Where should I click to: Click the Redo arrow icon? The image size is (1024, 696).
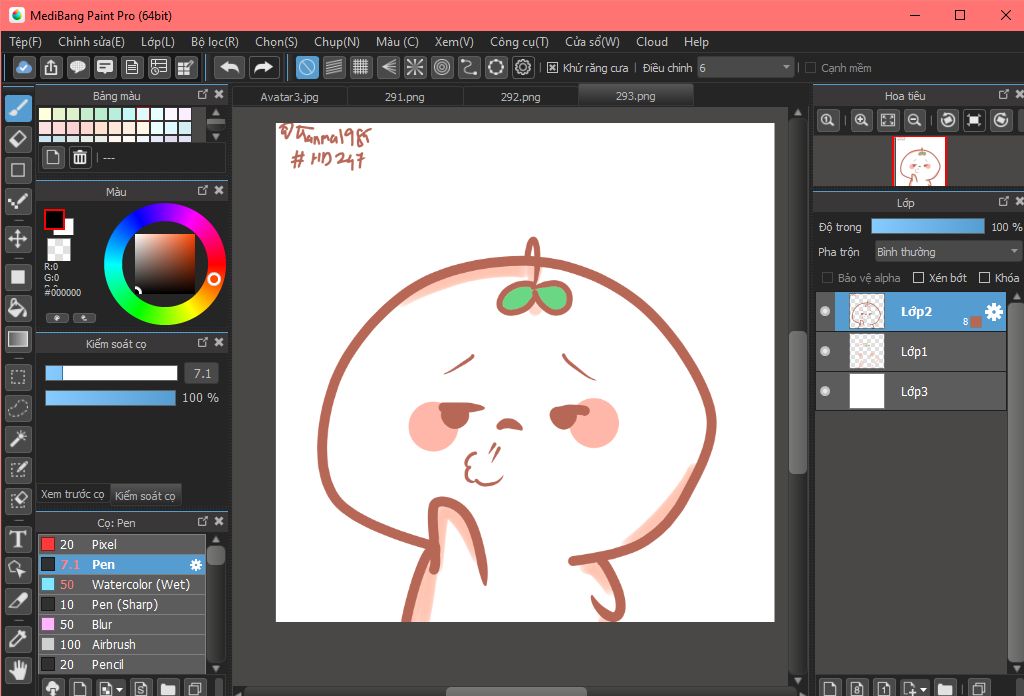point(263,67)
